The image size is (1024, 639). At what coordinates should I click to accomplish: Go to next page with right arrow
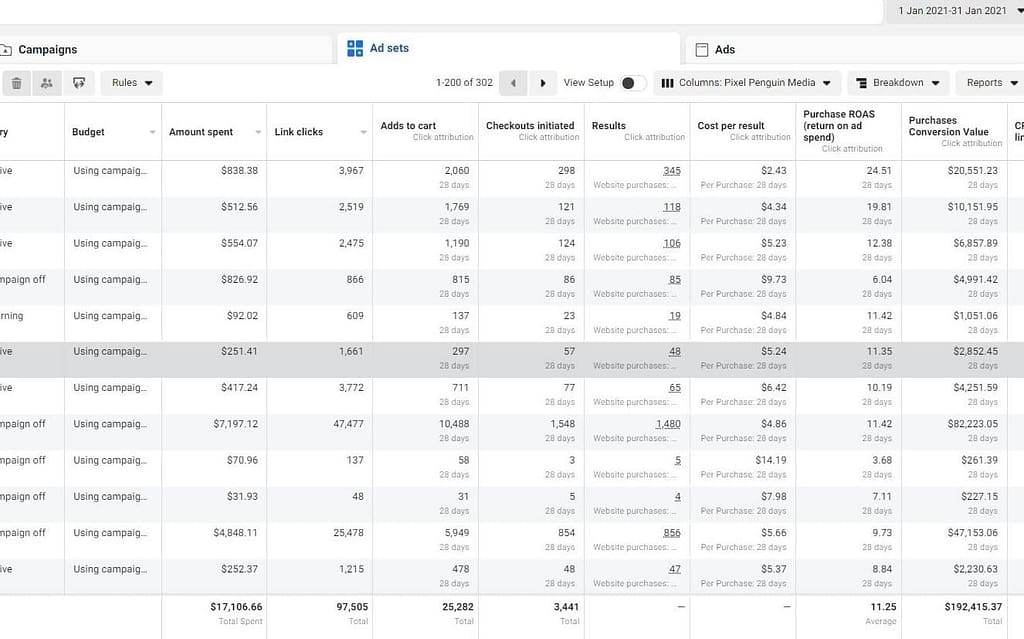point(542,83)
